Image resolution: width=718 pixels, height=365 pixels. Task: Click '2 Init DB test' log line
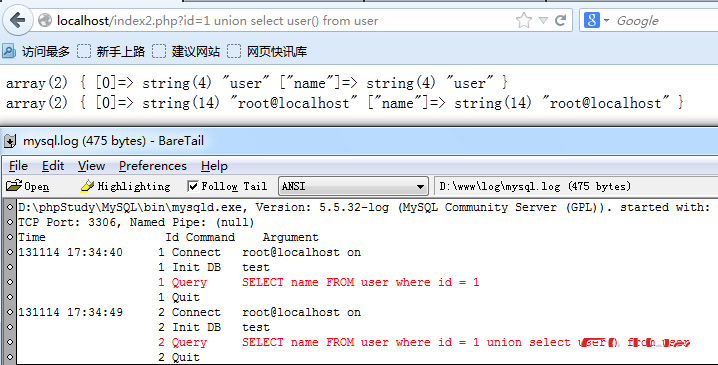click(x=214, y=327)
